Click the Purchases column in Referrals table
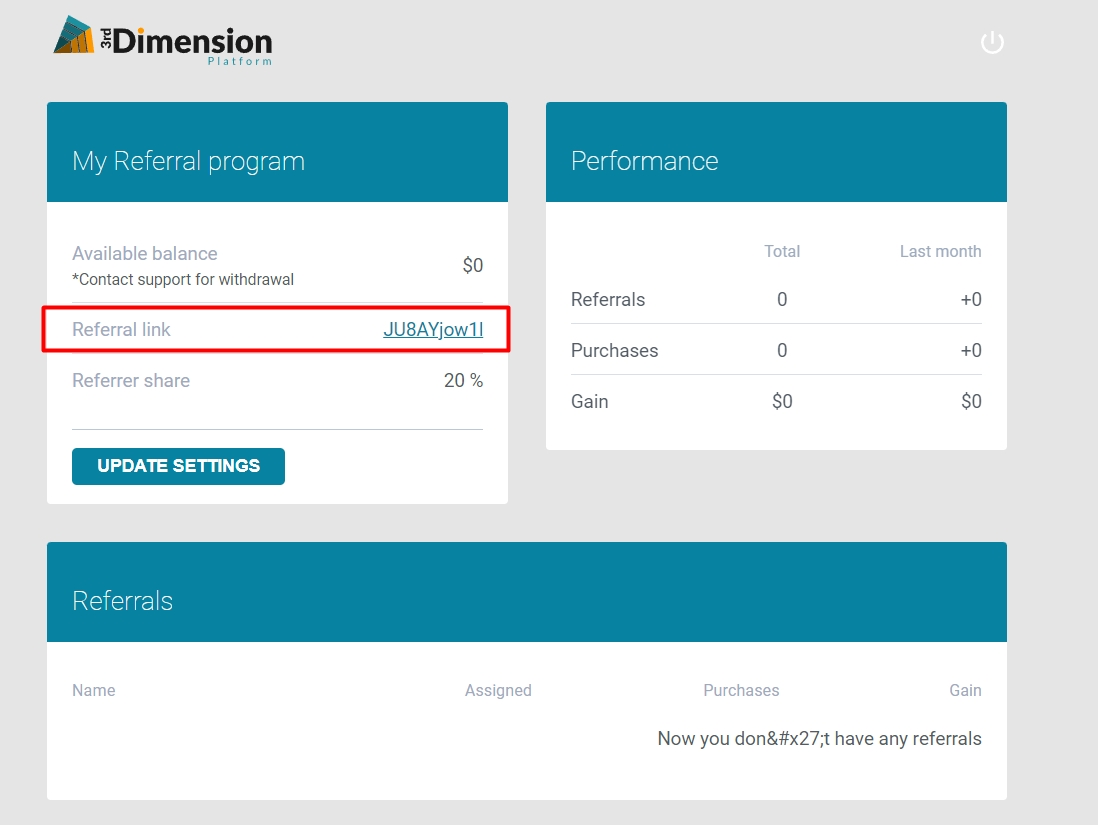 click(x=741, y=691)
